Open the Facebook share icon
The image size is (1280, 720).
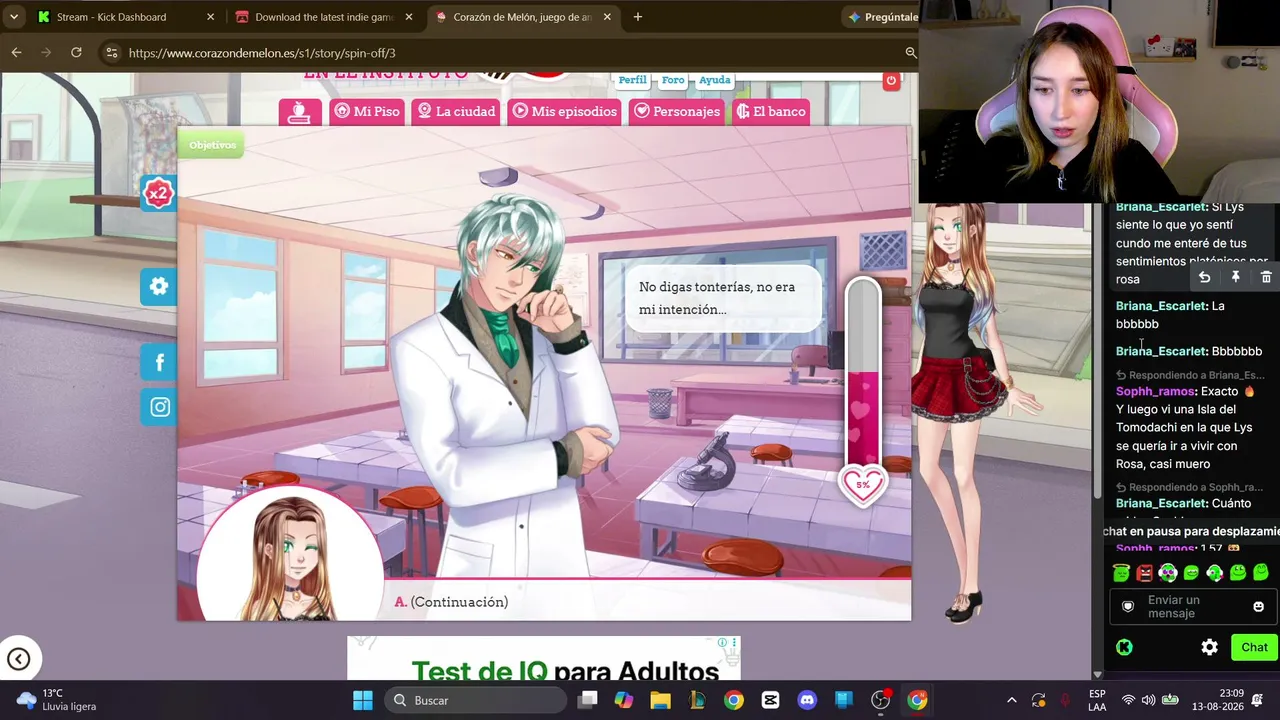[x=159, y=362]
